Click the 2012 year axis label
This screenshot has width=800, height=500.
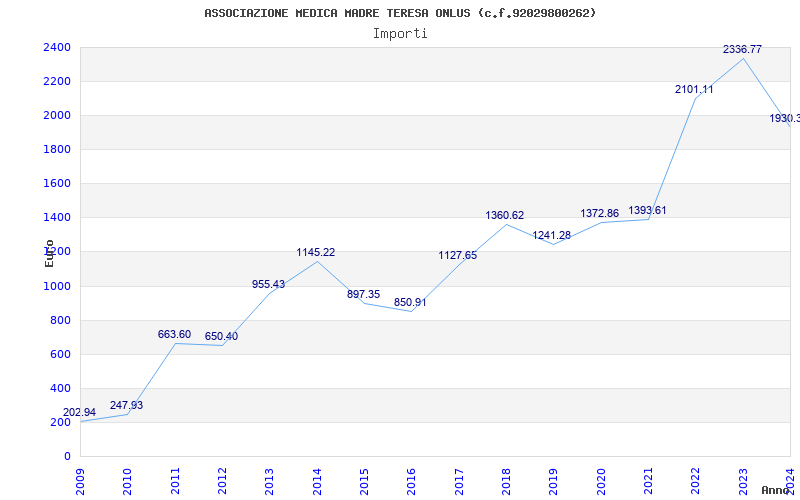tap(222, 481)
